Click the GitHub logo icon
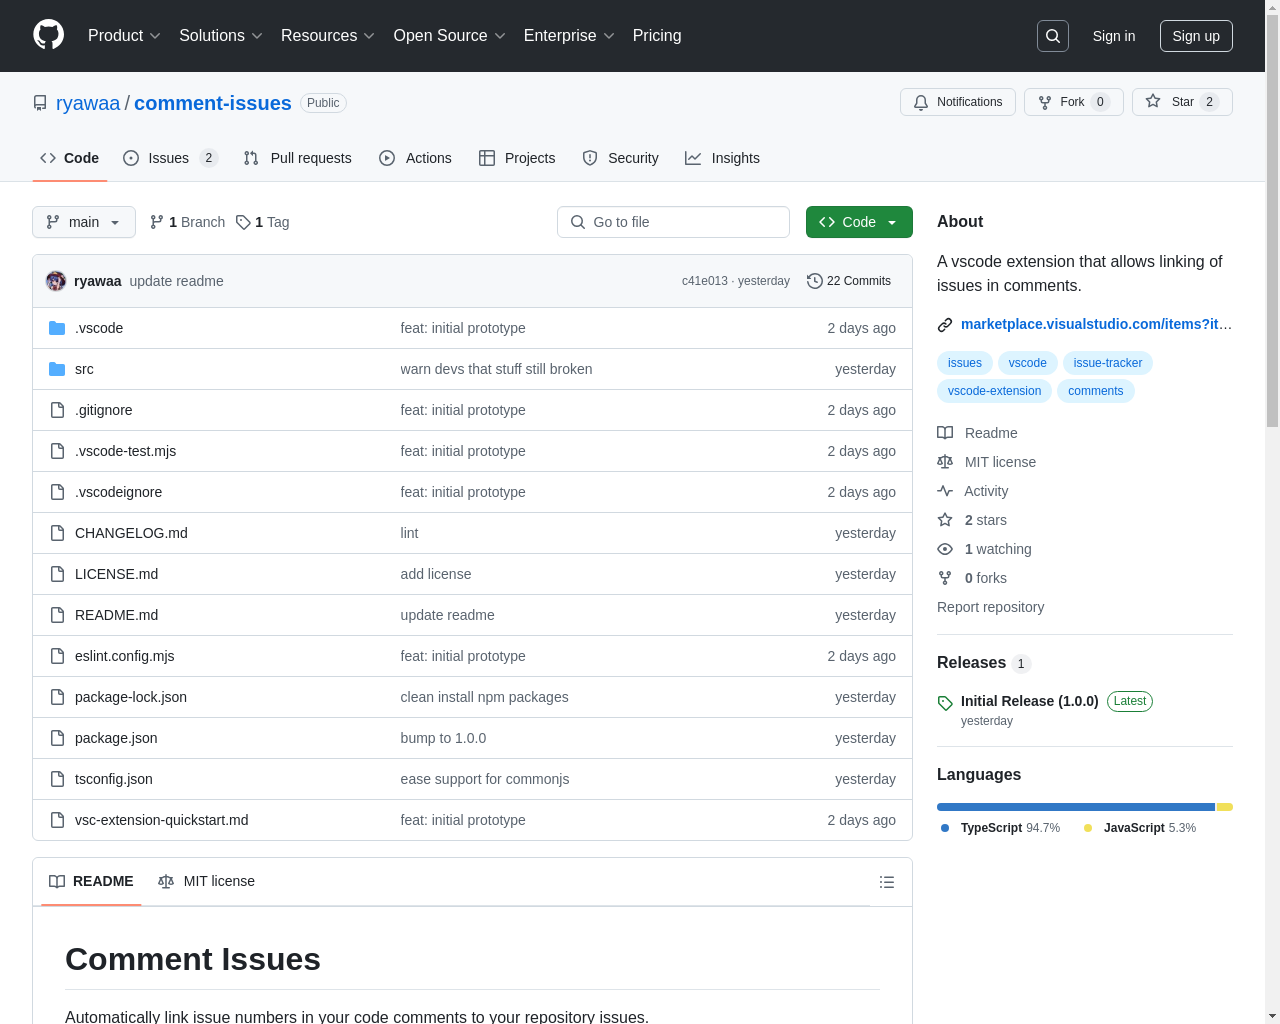Viewport: 1280px width, 1024px height. coord(49,35)
